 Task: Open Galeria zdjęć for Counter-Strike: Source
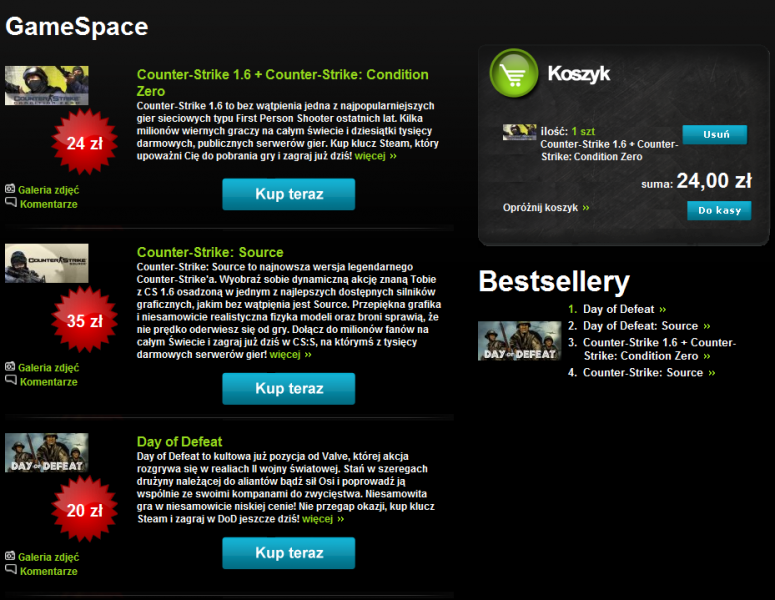[48, 367]
